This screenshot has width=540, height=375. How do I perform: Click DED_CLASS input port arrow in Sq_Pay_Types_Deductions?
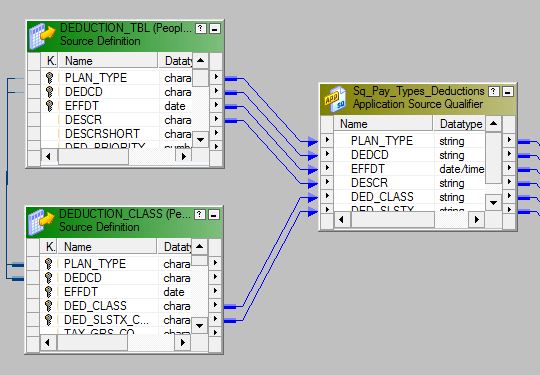[x=327, y=196]
